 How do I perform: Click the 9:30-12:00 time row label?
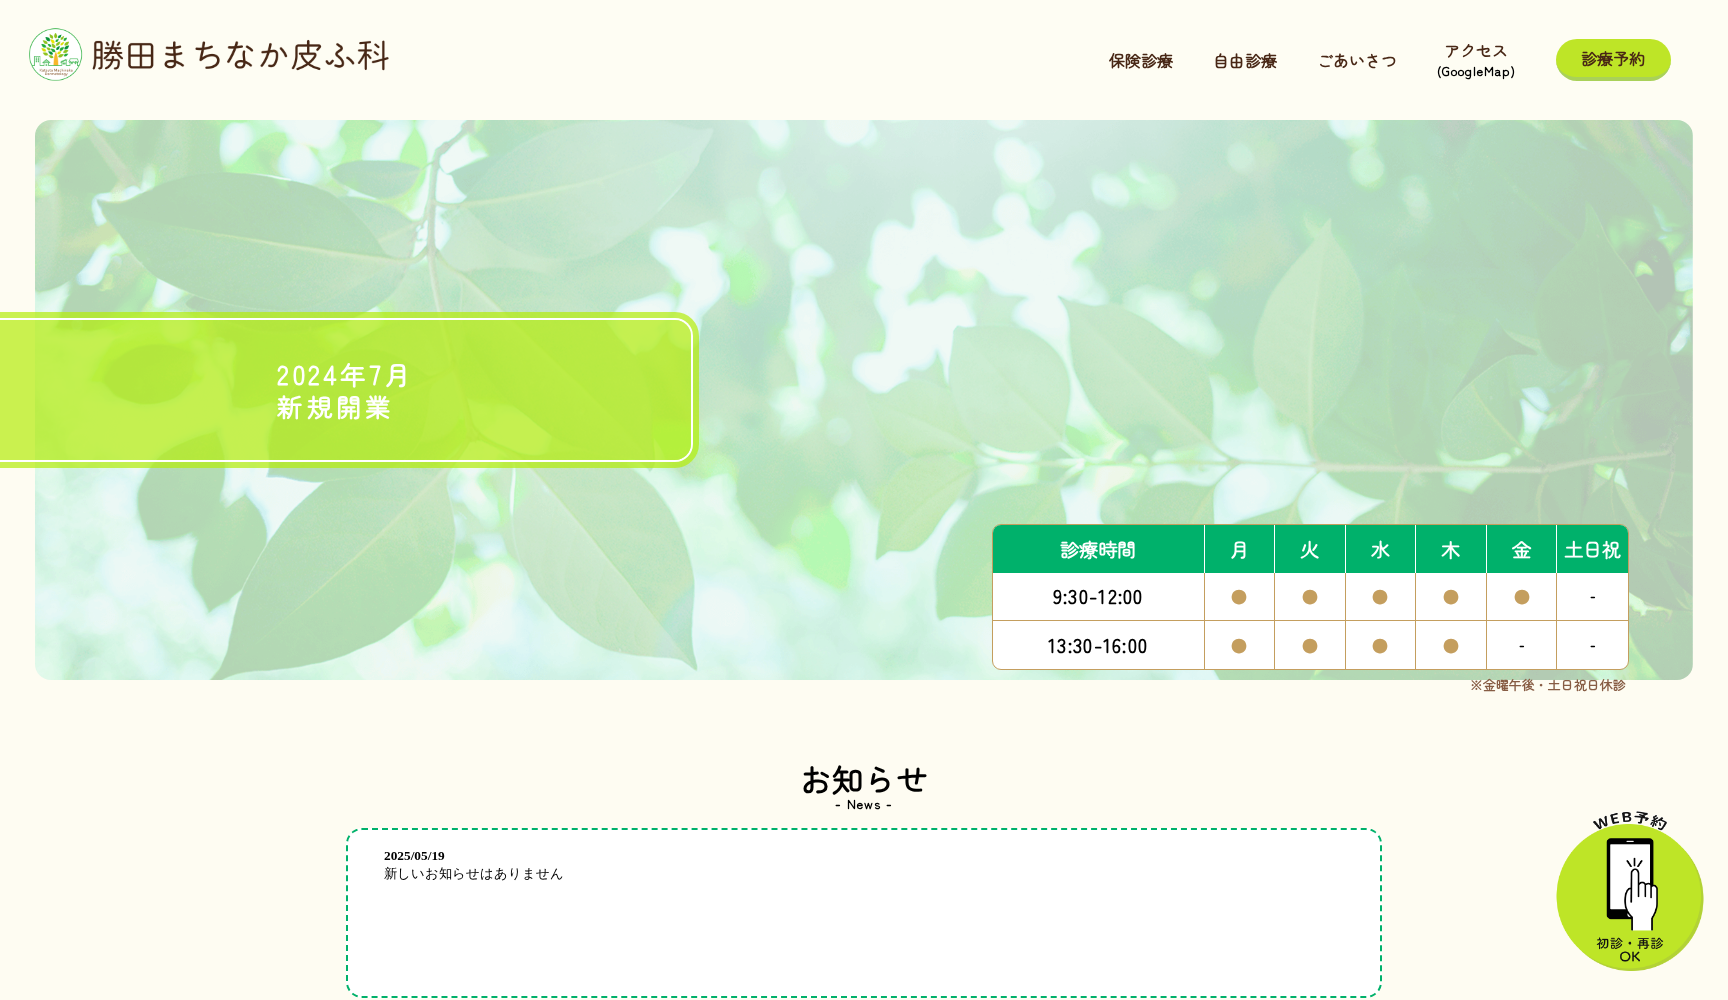coord(1097,597)
